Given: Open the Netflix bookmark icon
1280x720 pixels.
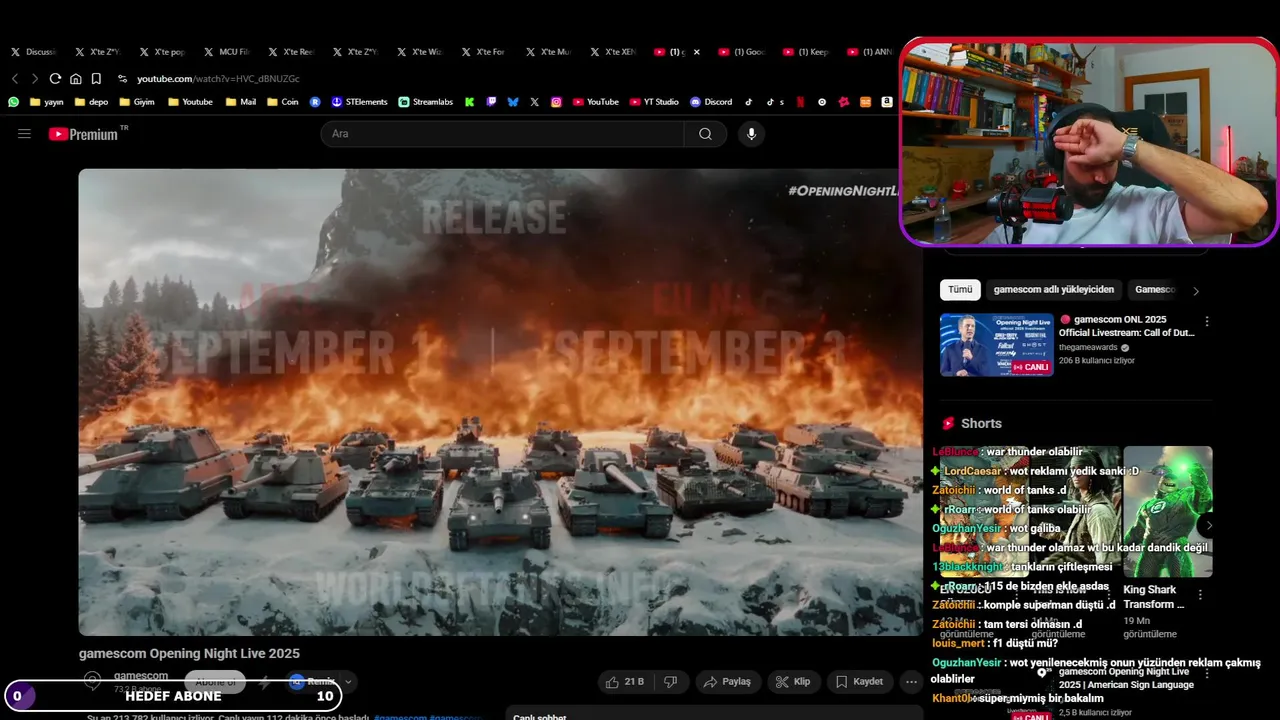Looking at the screenshot, I should pyautogui.click(x=800, y=102).
